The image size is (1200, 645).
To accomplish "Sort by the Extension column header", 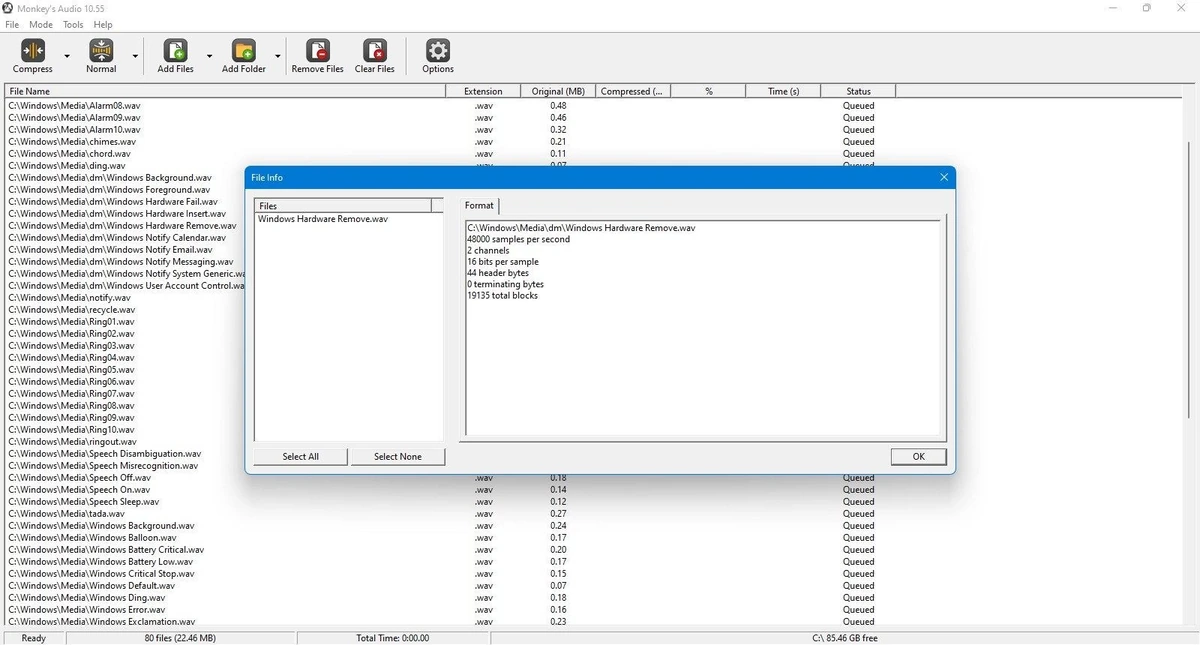I will coord(483,91).
